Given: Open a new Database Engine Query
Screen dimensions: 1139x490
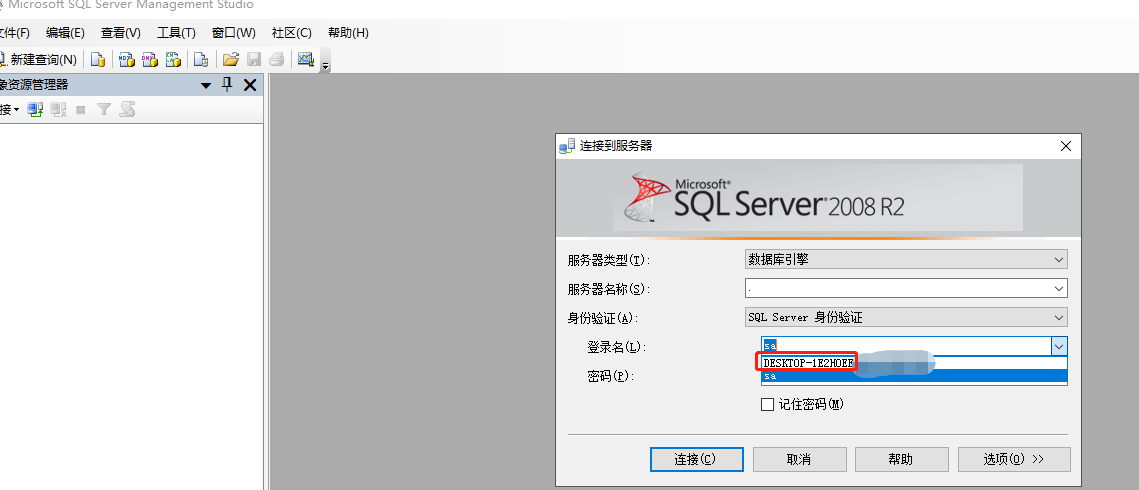Looking at the screenshot, I should pos(97,60).
